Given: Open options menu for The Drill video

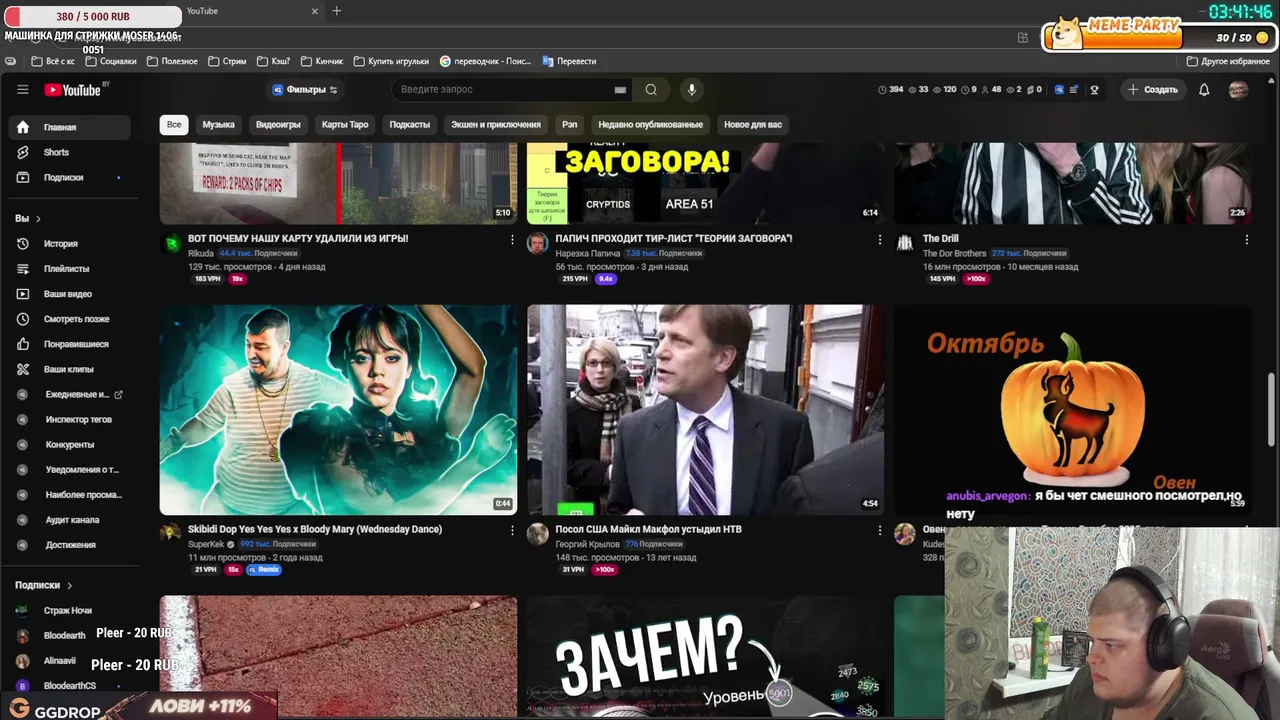Looking at the screenshot, I should tap(1246, 240).
